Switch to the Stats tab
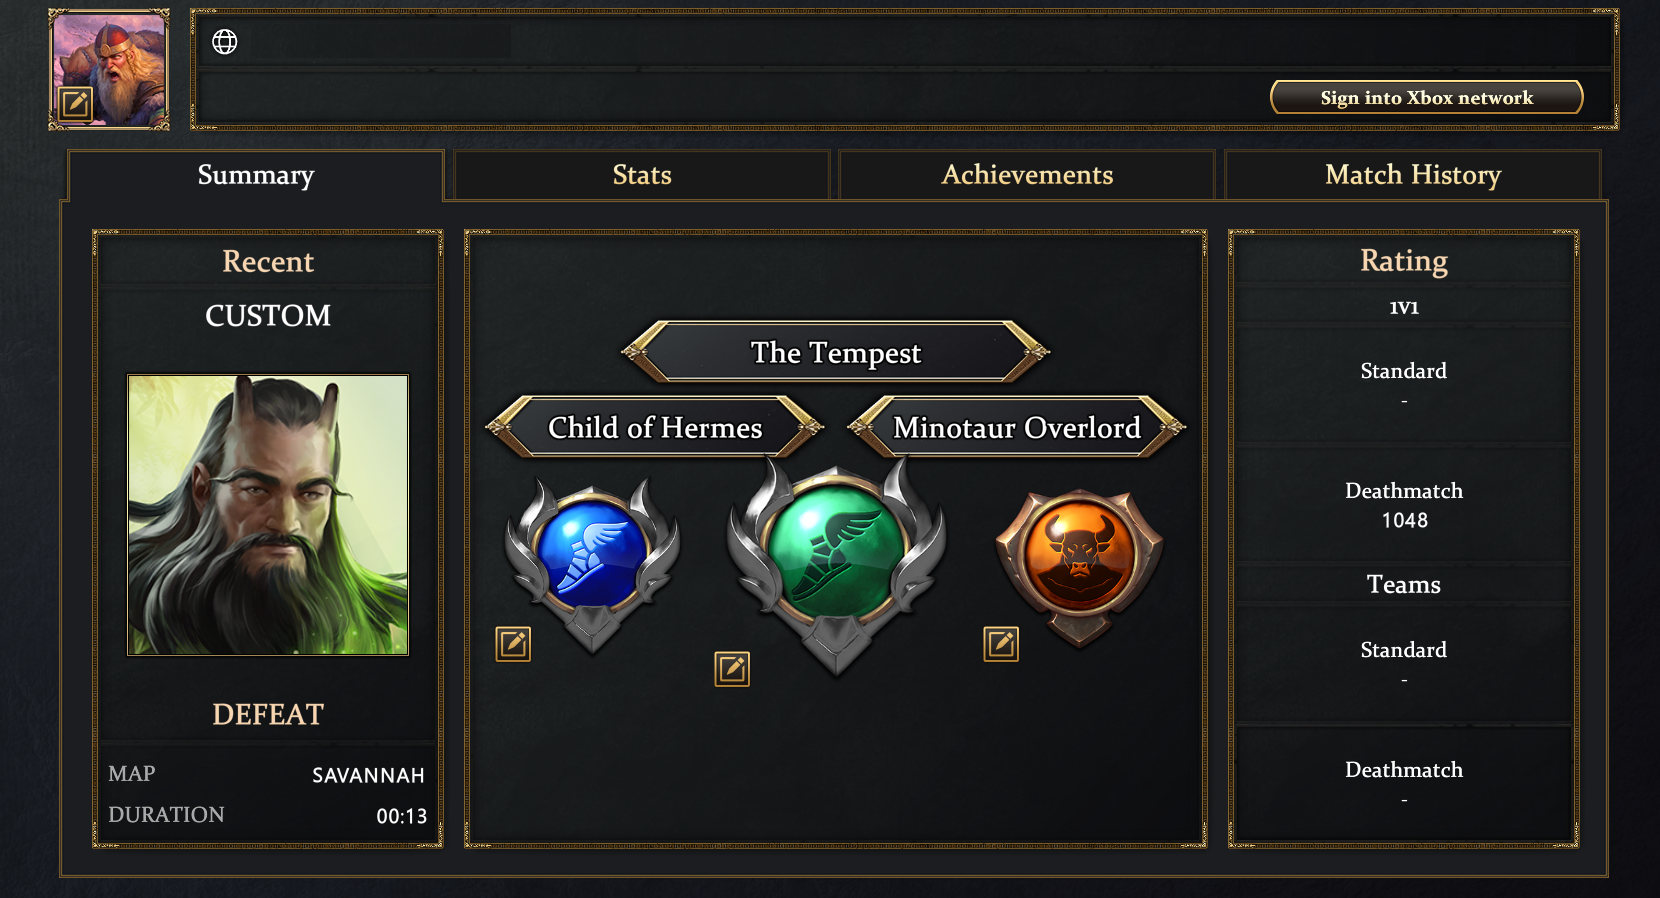 pyautogui.click(x=642, y=175)
